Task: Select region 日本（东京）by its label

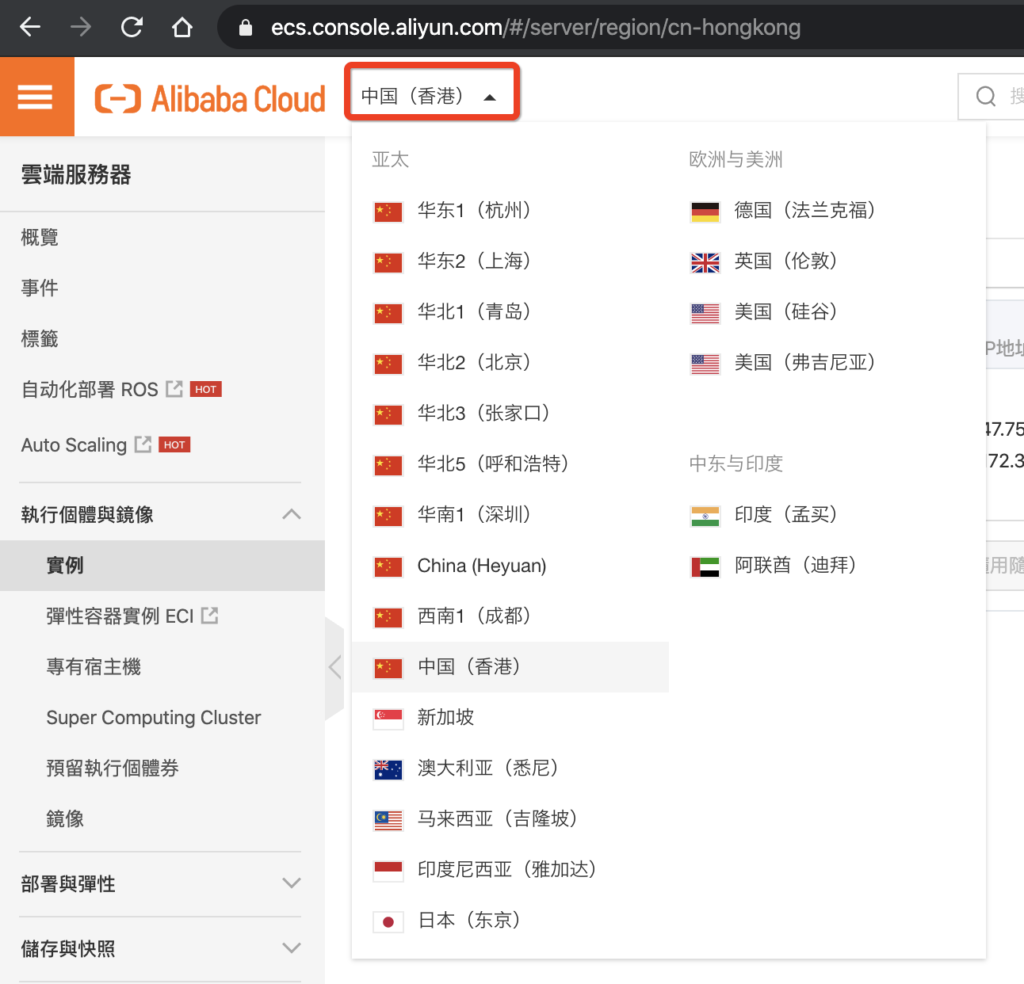Action: click(470, 921)
